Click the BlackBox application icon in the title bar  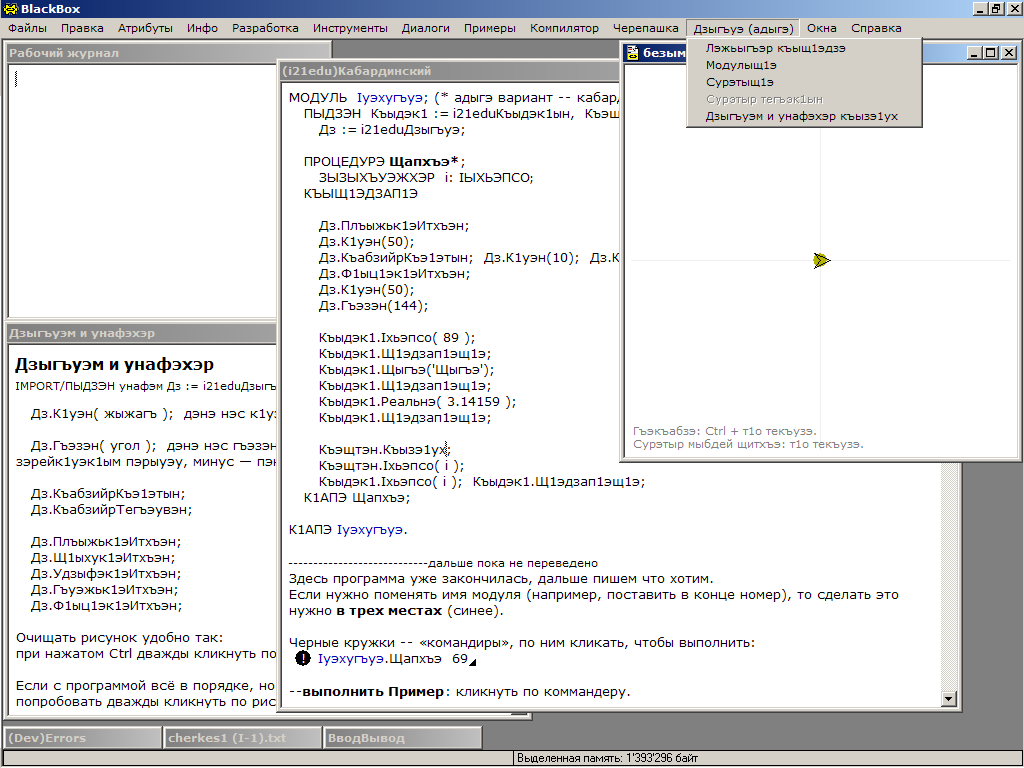(10, 9)
